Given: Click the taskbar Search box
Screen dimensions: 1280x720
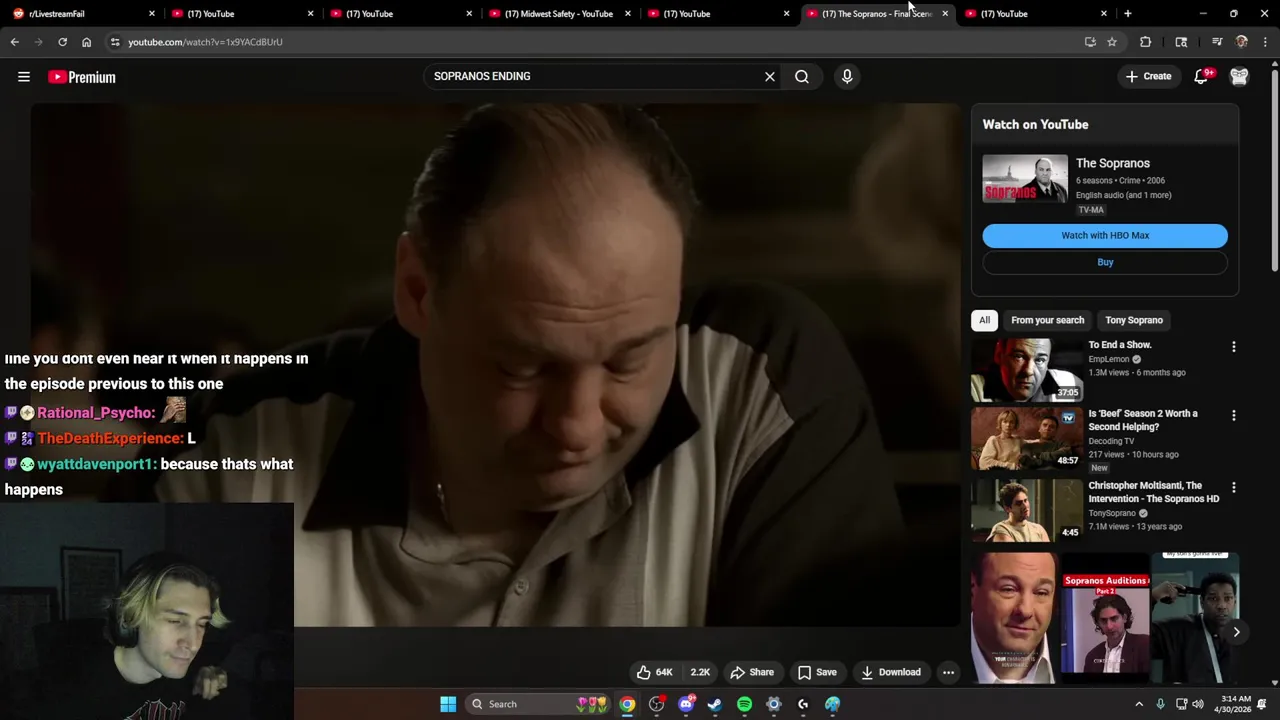Looking at the screenshot, I should point(538,704).
